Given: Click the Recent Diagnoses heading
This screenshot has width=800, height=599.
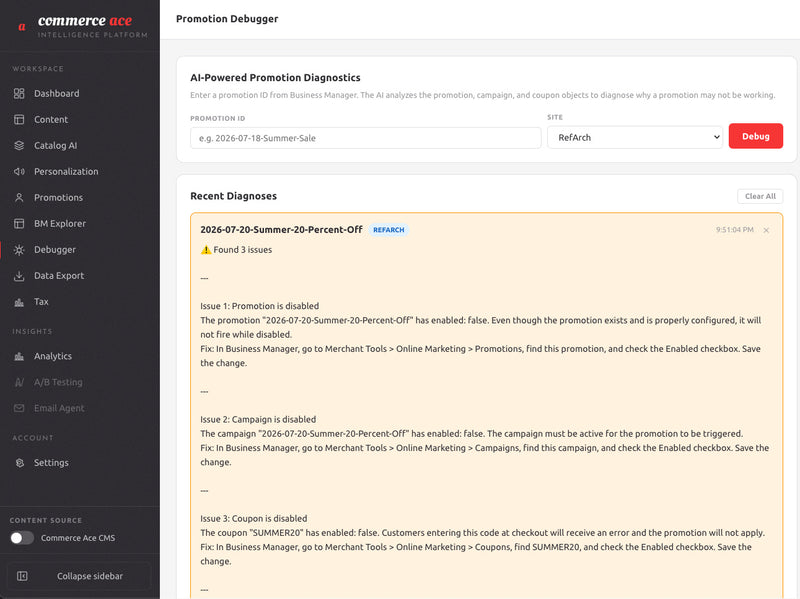Looking at the screenshot, I should click(233, 196).
